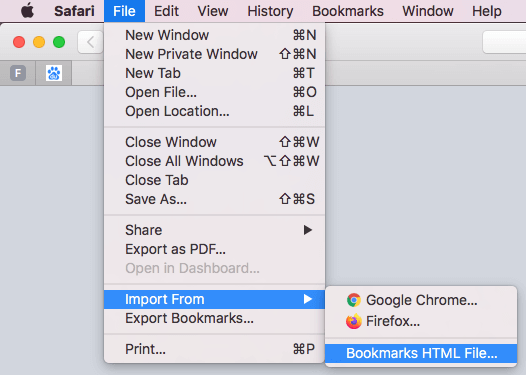The image size is (526, 375).
Task: Switch to the tab with F icon
Action: [x=18, y=73]
